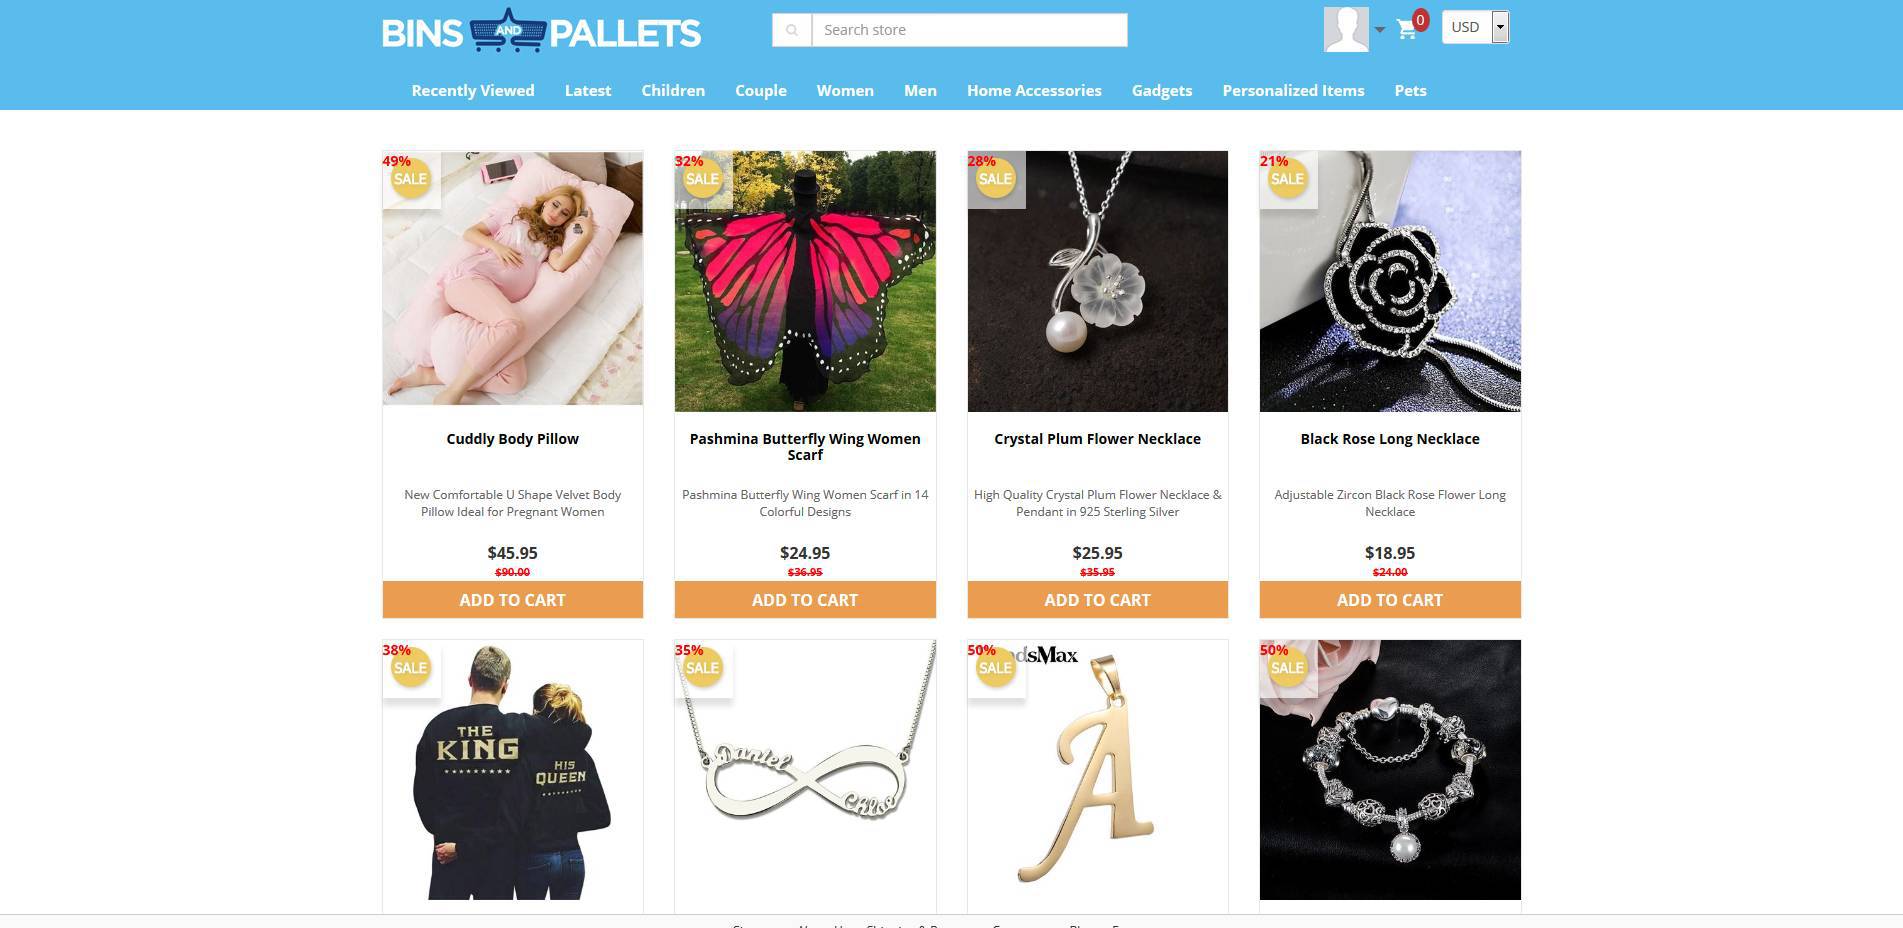The width and height of the screenshot is (1903, 928).
Task: Click the Search store input field
Action: tap(969, 30)
